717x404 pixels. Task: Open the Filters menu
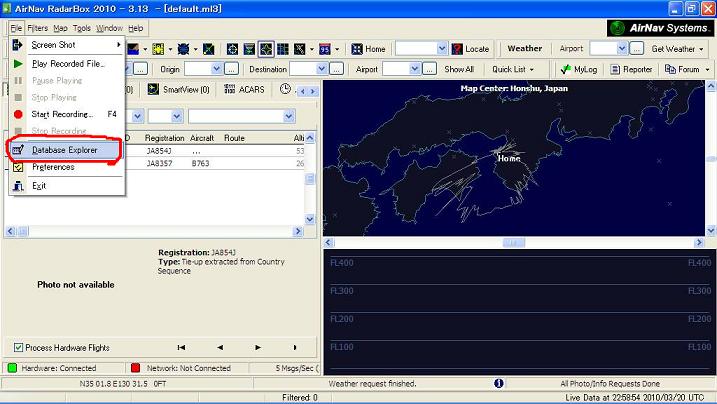(x=37, y=28)
